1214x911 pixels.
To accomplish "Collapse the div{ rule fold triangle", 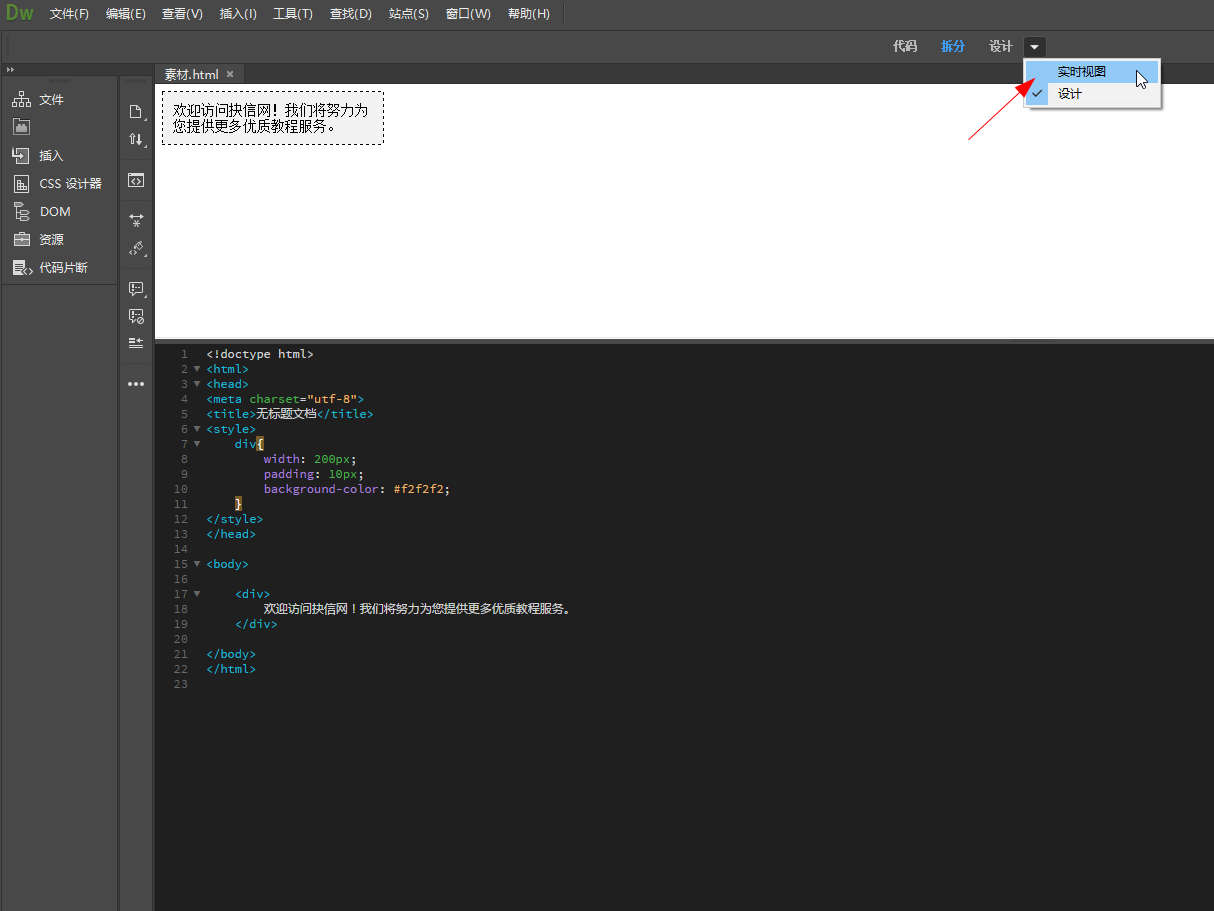I will 197,444.
